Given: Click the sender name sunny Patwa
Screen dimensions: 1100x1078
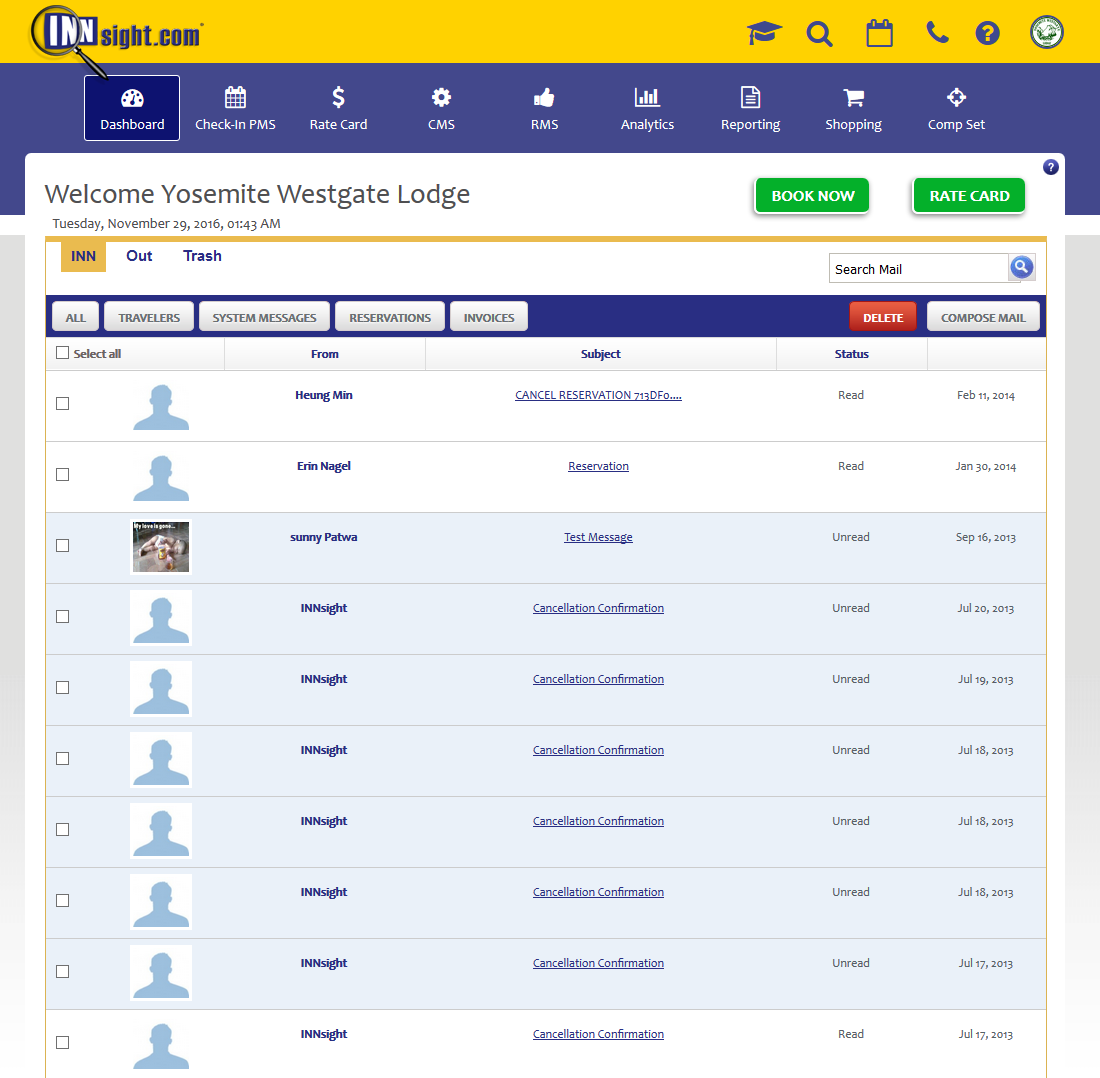Looking at the screenshot, I should (323, 537).
